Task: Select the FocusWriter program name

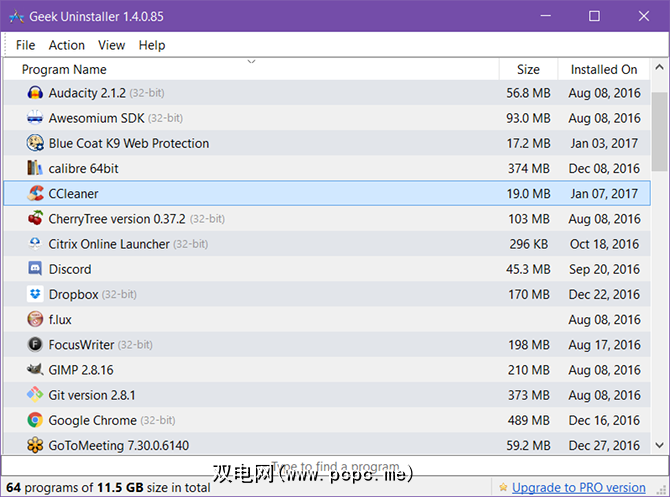Action: pos(81,345)
